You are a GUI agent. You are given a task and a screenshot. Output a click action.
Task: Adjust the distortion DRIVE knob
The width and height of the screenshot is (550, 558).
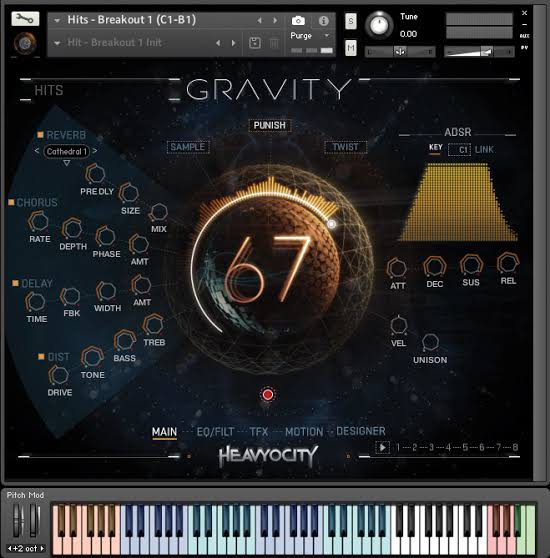tap(58, 375)
